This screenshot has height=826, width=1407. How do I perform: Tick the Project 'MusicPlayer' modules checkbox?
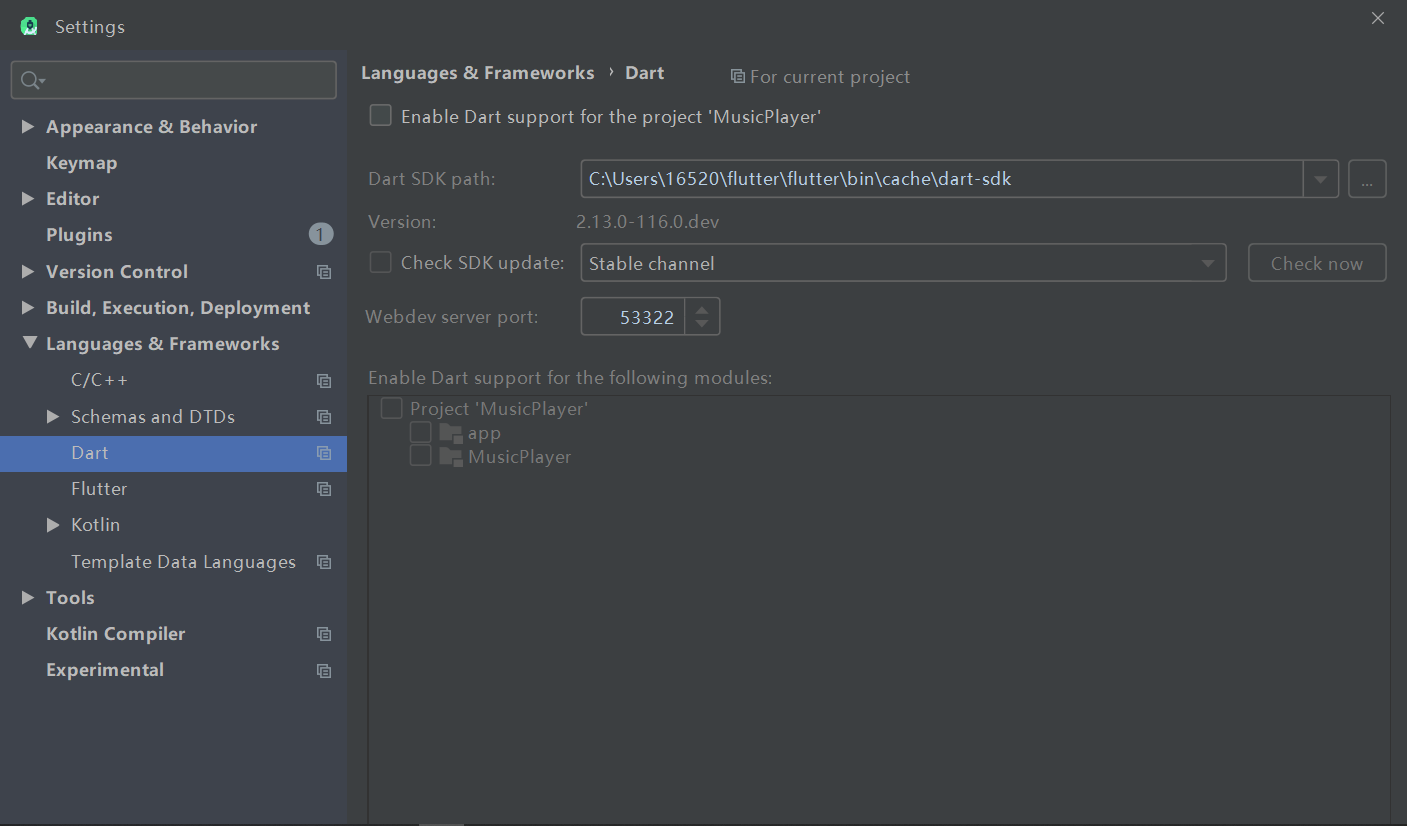pyautogui.click(x=391, y=408)
